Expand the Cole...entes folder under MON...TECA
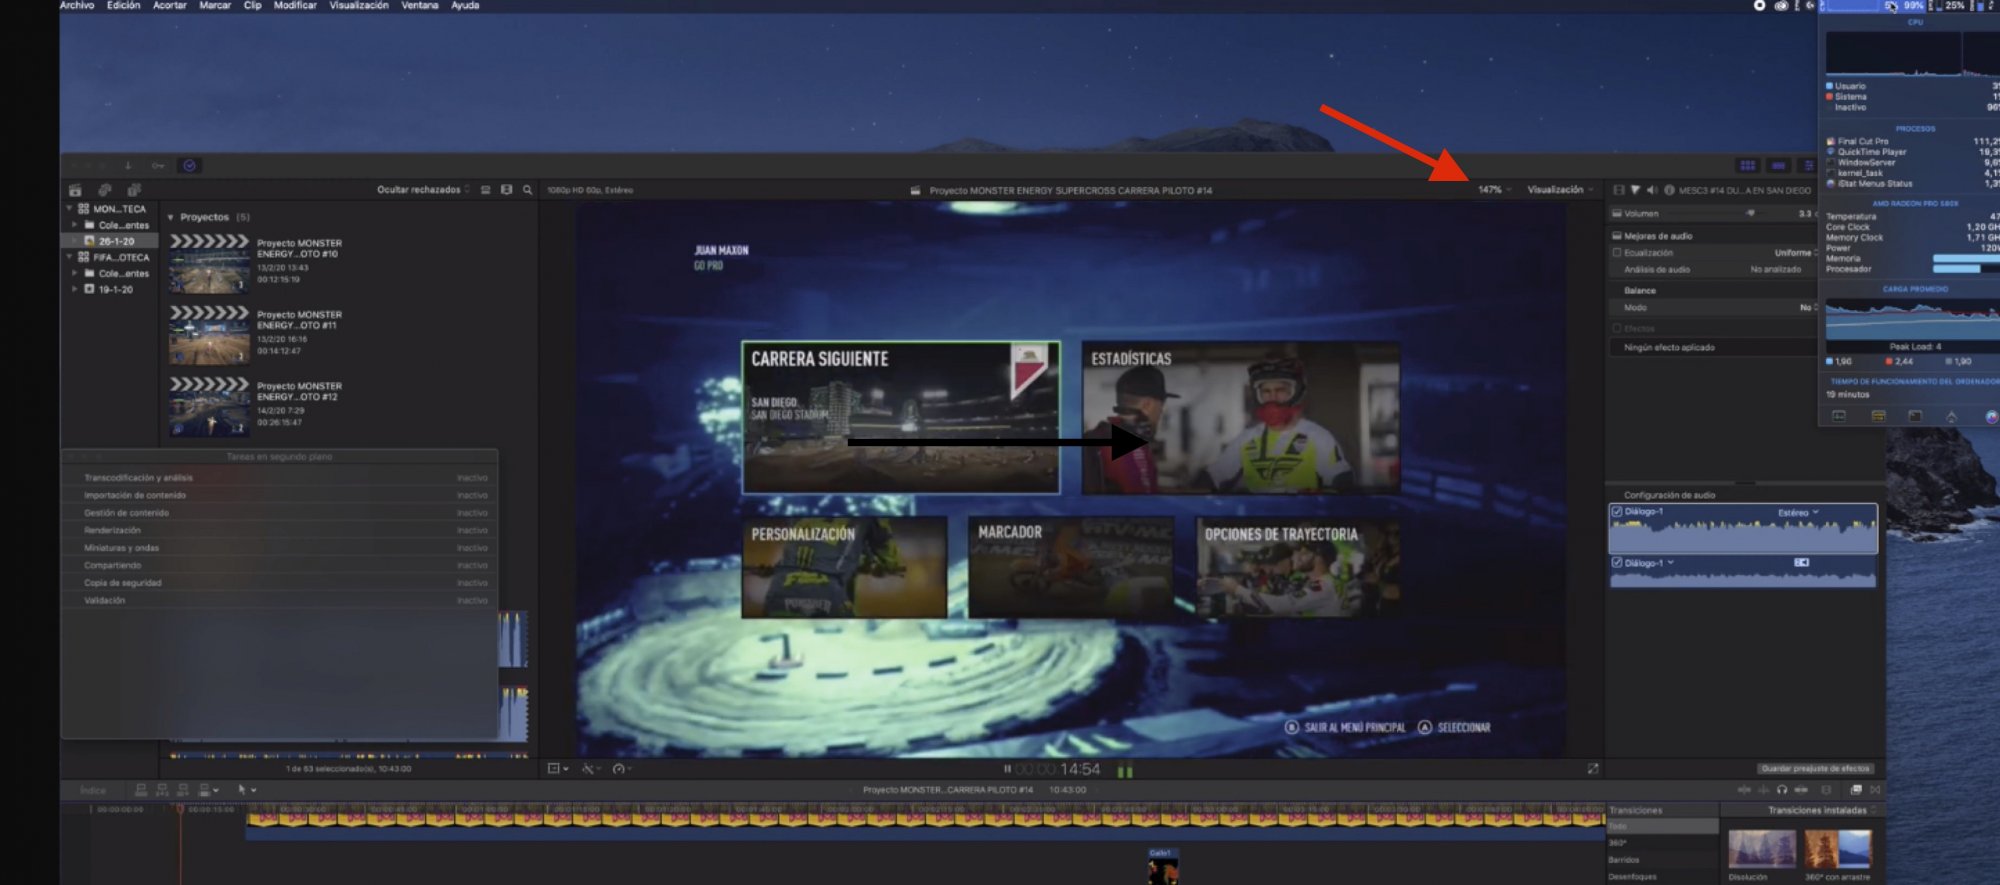This screenshot has height=885, width=2000. [x=74, y=225]
